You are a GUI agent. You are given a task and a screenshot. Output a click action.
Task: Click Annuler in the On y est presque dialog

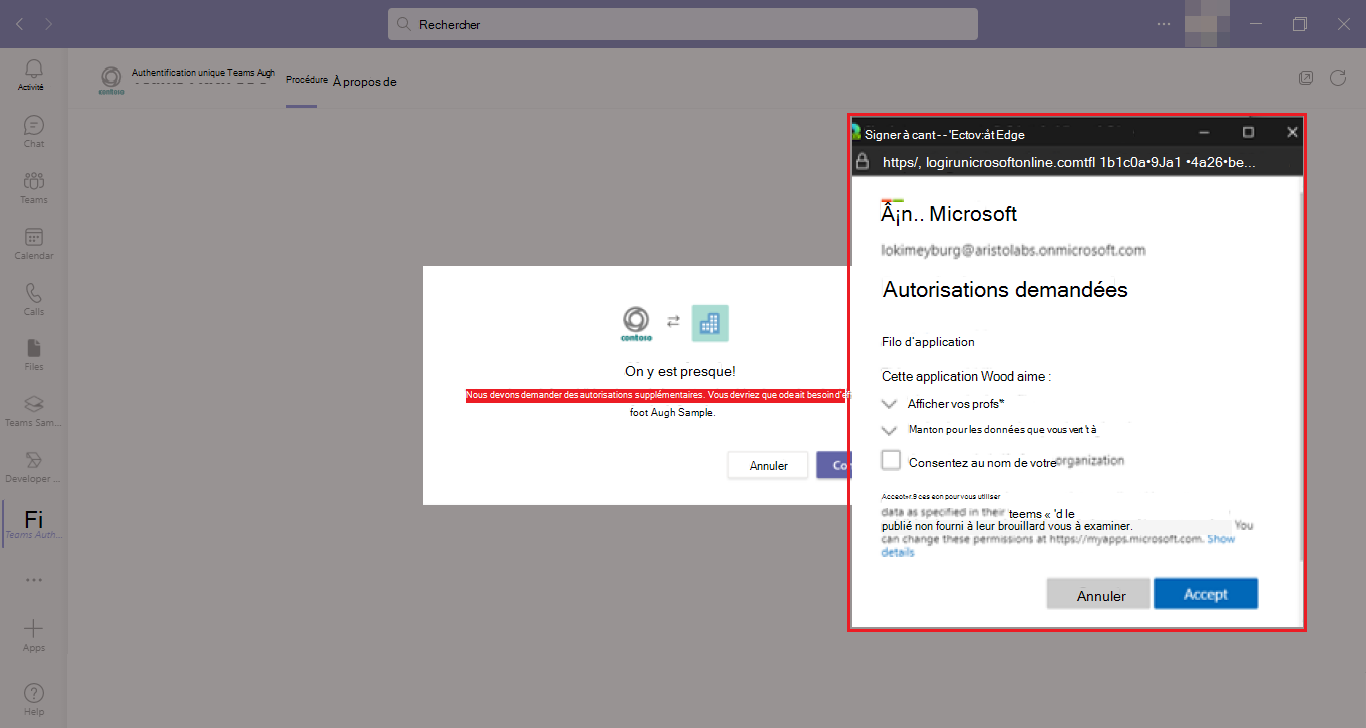tap(768, 465)
